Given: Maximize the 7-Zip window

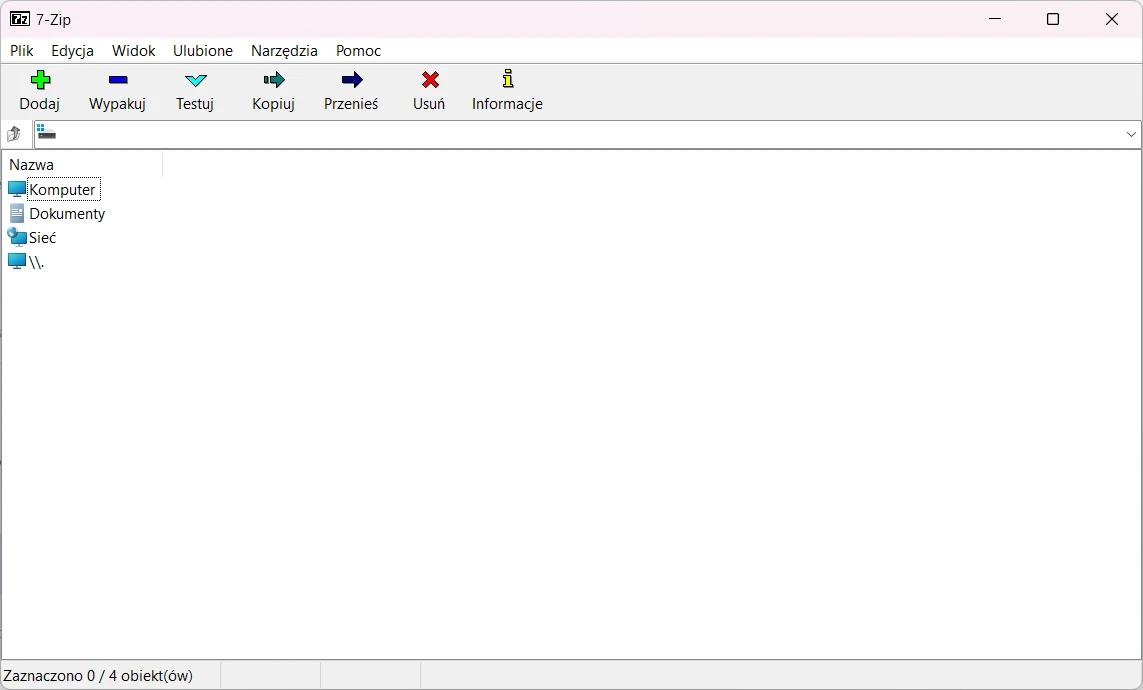Looking at the screenshot, I should click(x=1053, y=19).
